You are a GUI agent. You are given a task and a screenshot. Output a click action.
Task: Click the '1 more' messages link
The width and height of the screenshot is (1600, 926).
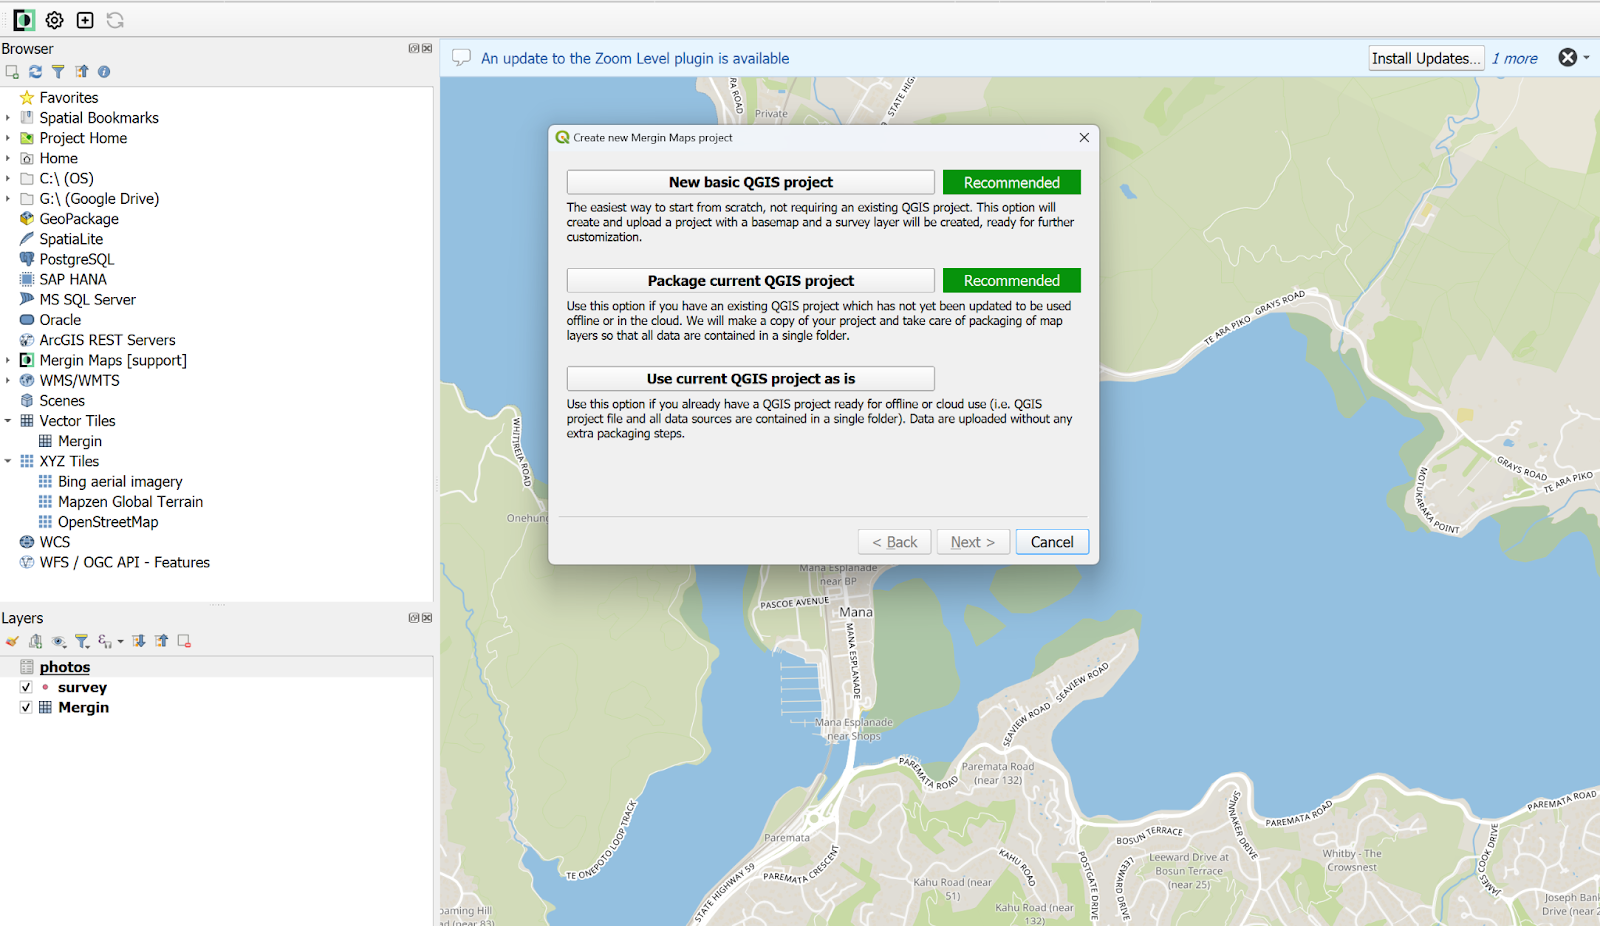click(1514, 58)
